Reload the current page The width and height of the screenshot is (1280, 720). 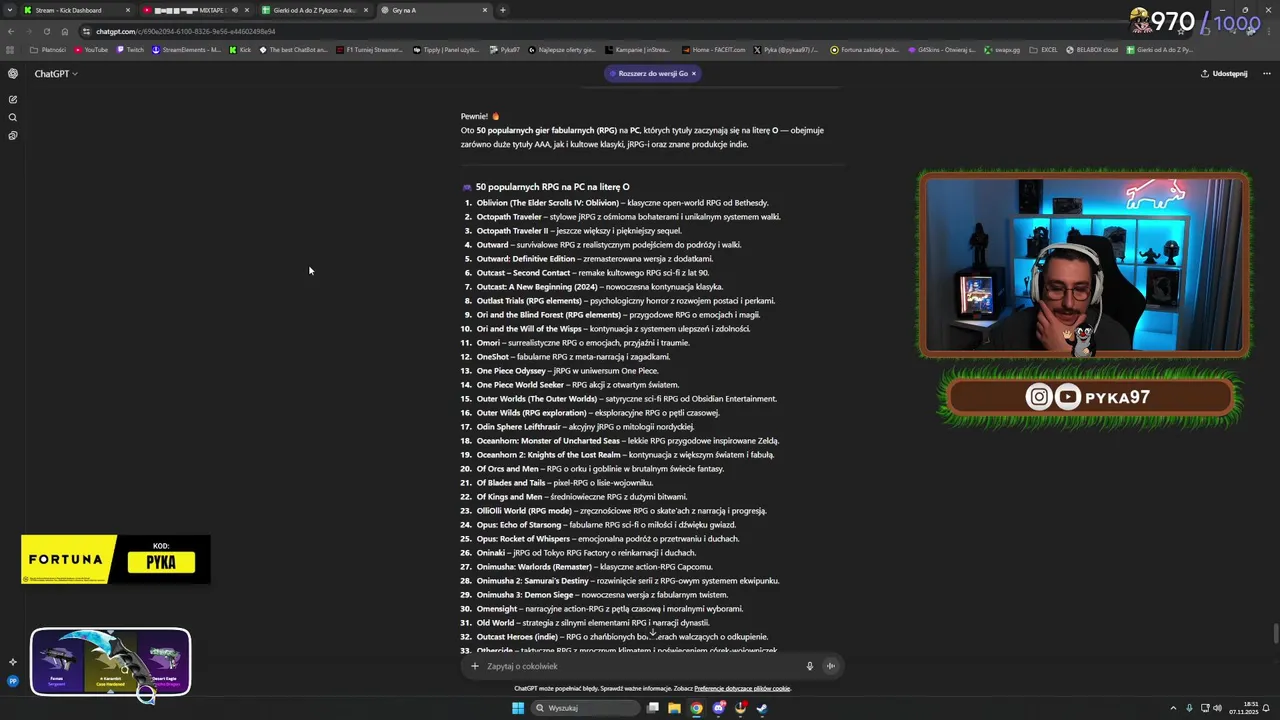click(x=46, y=31)
